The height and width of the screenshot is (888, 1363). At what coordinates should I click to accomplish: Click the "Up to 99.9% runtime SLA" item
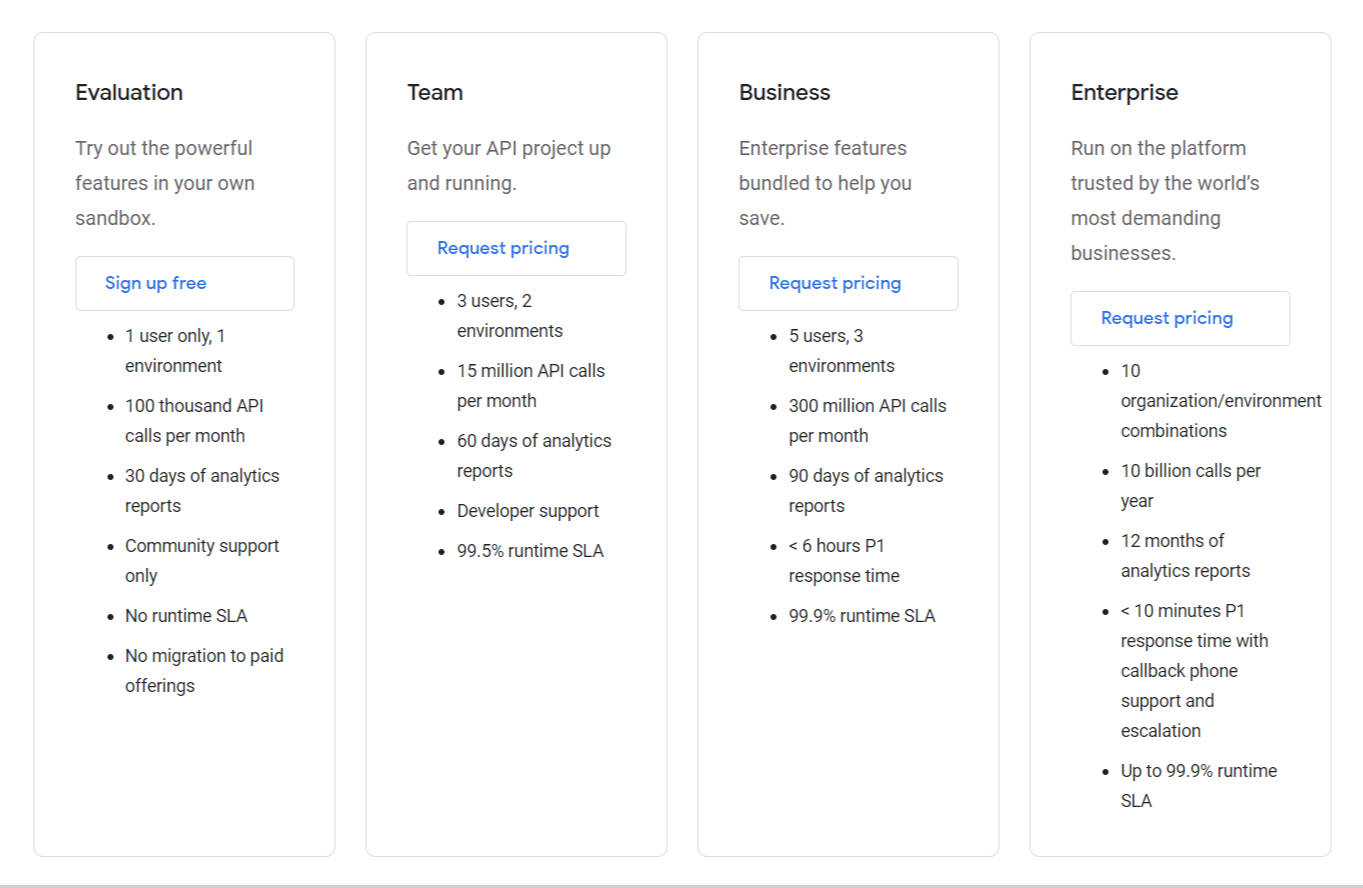coord(1197,786)
